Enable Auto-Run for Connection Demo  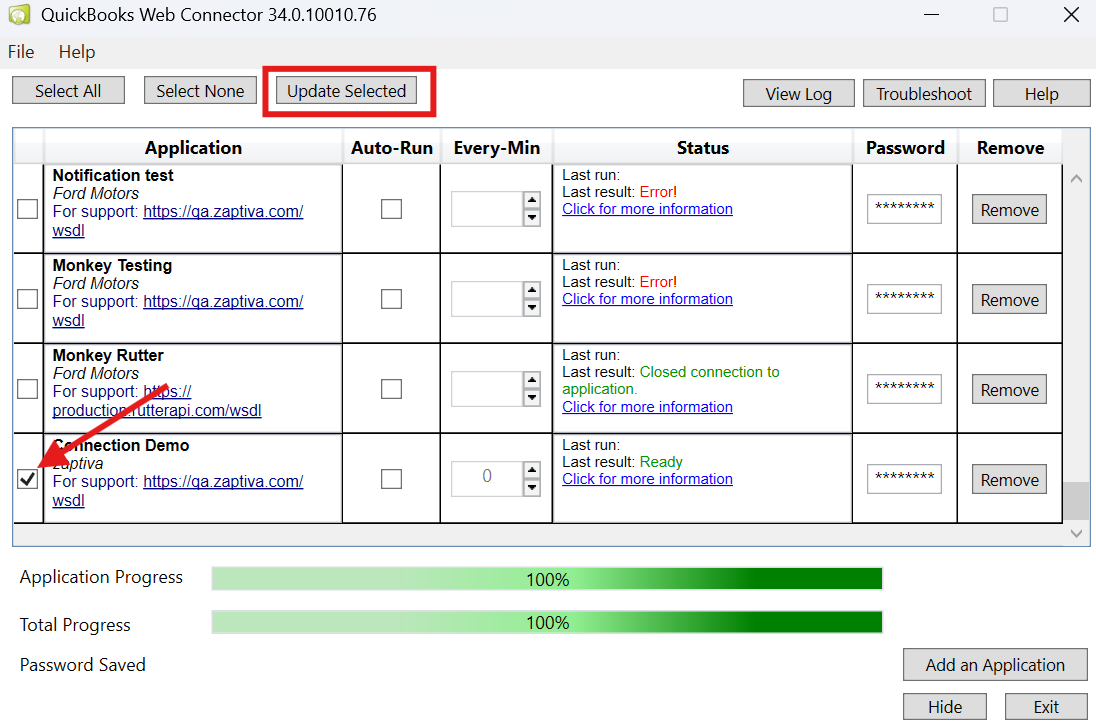[x=392, y=479]
